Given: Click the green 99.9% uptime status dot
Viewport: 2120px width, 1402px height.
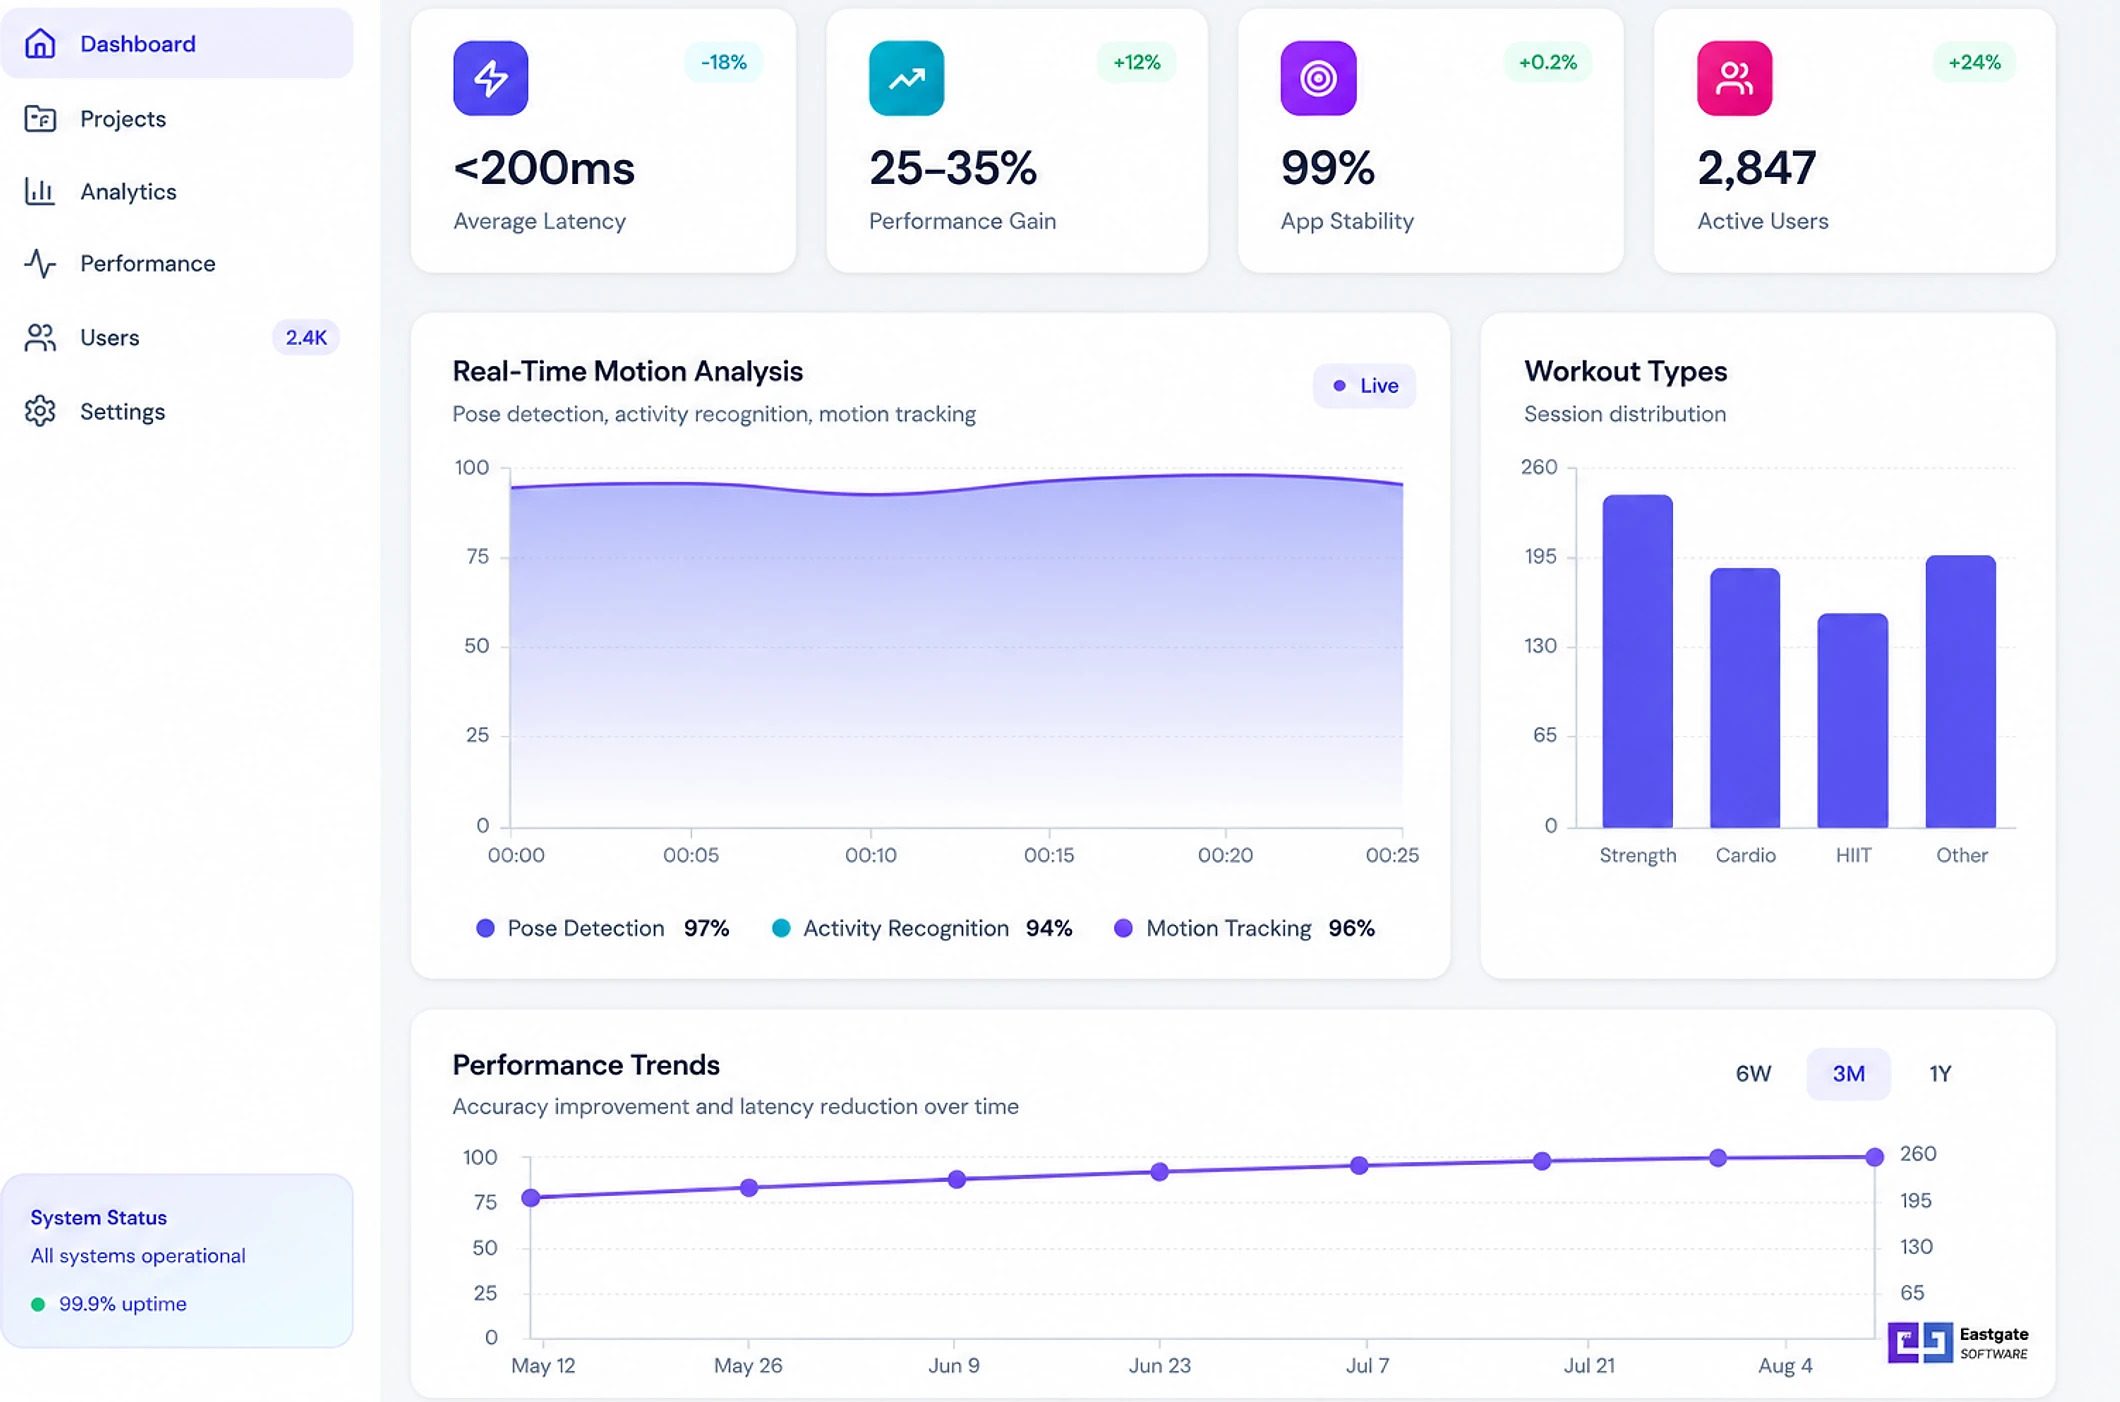Looking at the screenshot, I should pos(38,1304).
